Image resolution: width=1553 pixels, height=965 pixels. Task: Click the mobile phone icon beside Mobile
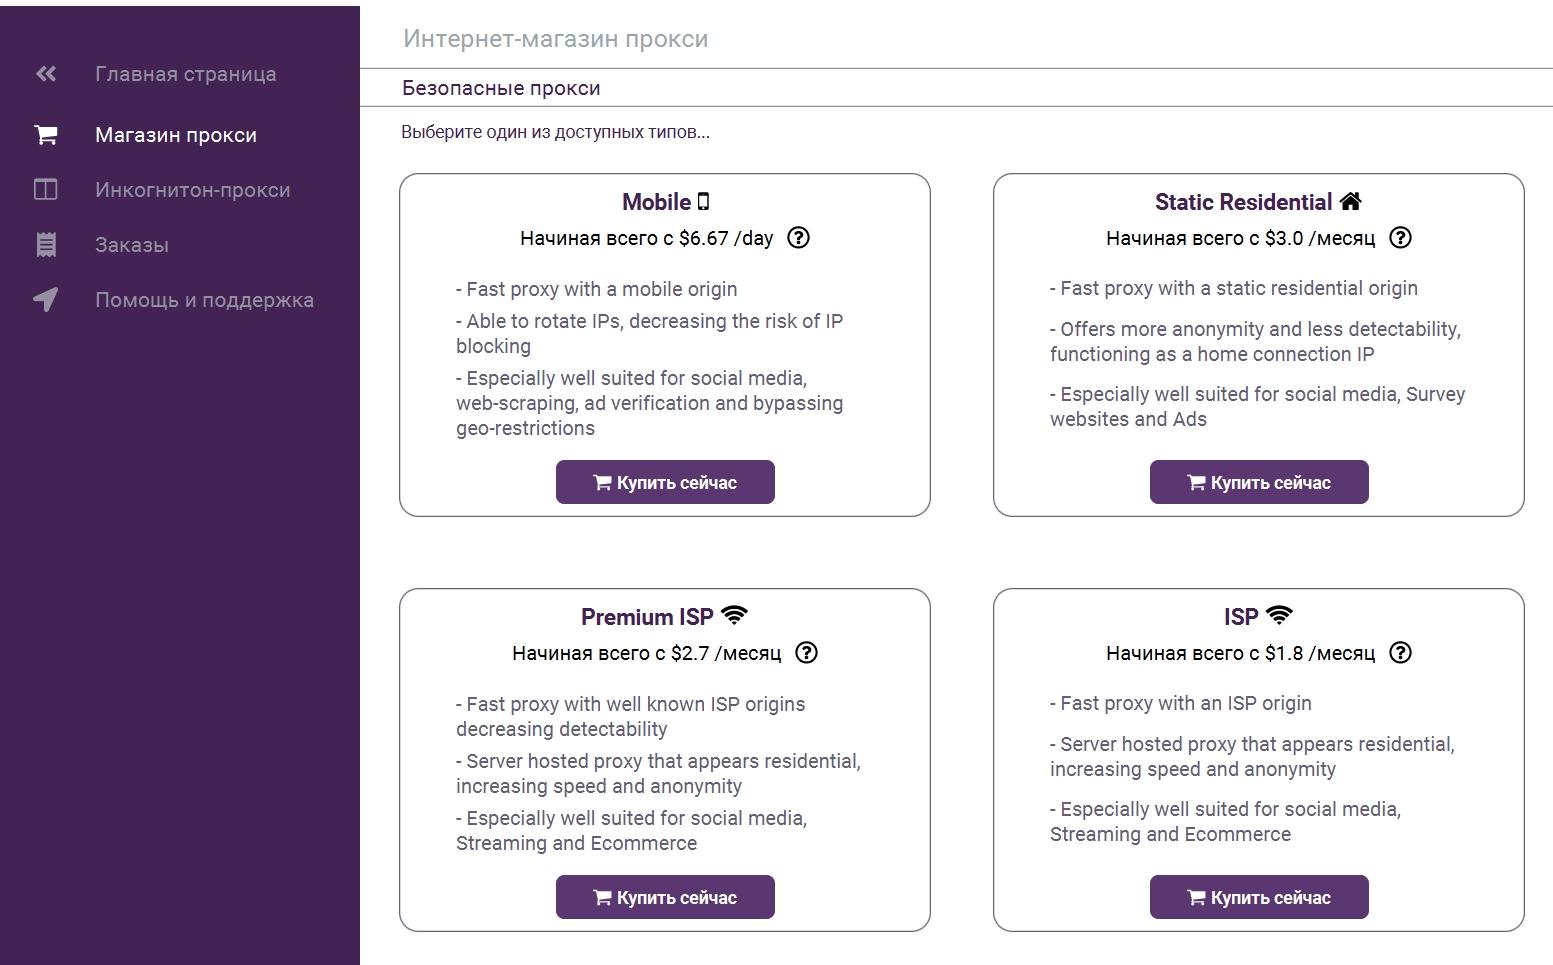pyautogui.click(x=703, y=202)
